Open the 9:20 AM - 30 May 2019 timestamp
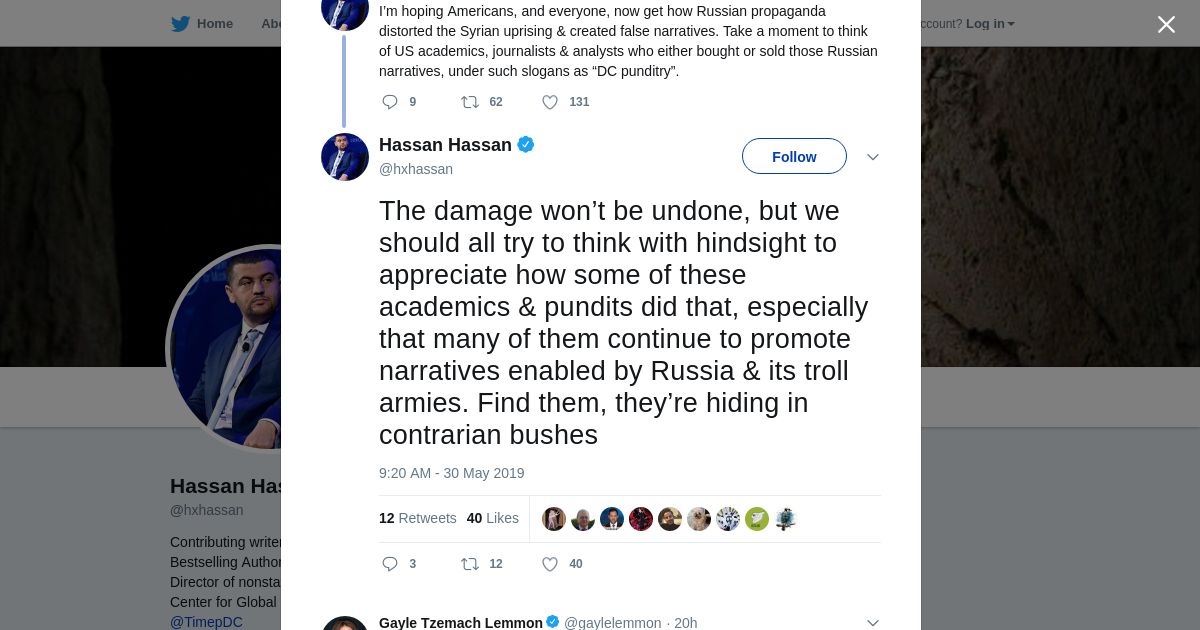This screenshot has height=630, width=1200. (451, 473)
